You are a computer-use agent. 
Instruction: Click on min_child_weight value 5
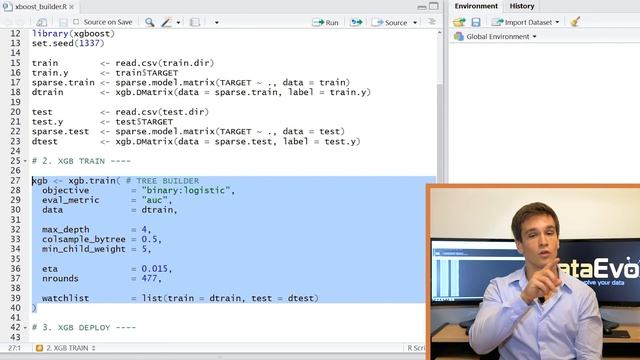tap(144, 249)
